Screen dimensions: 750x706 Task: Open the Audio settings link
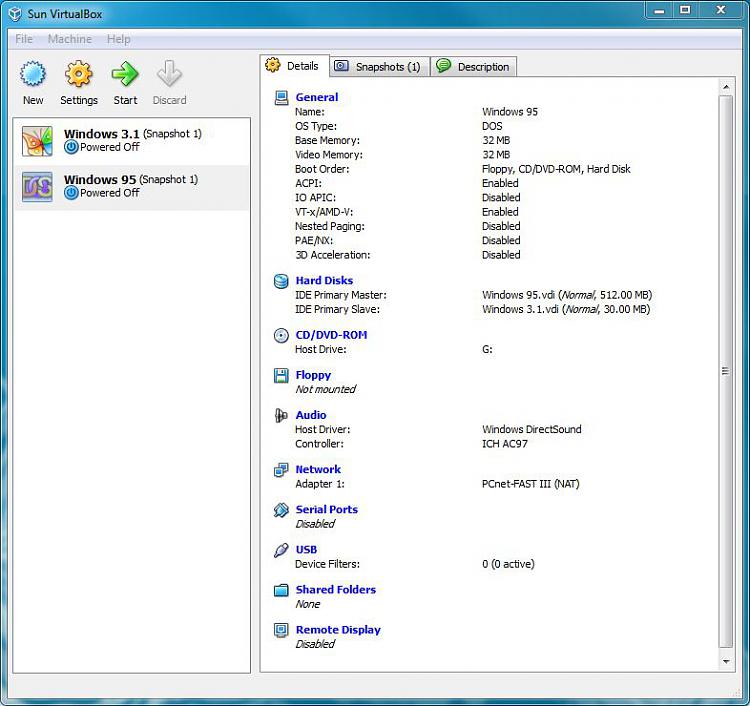click(311, 415)
